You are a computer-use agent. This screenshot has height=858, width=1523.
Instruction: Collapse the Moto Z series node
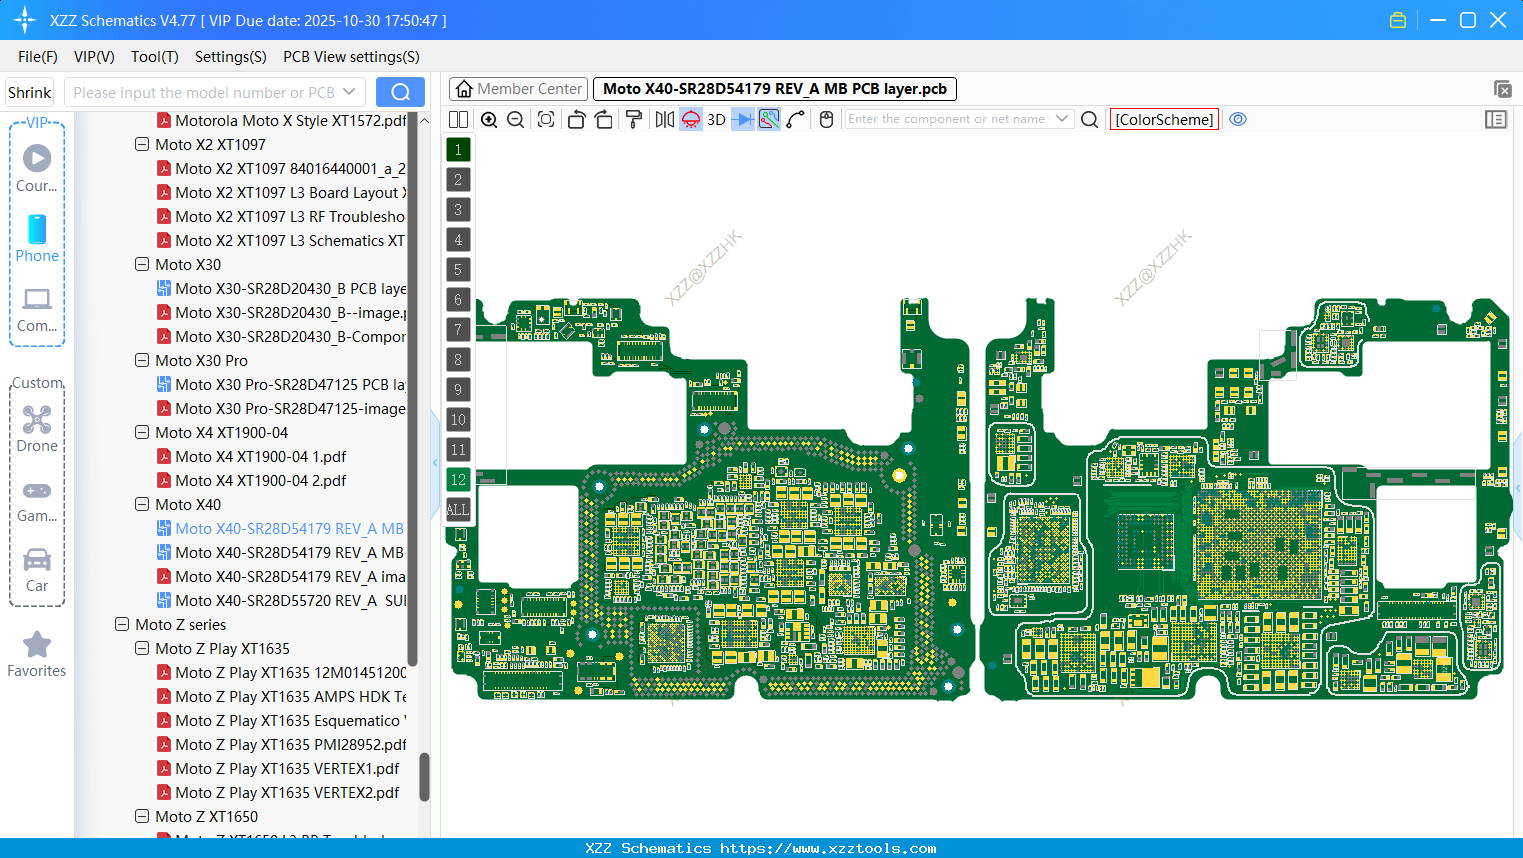[x=121, y=624]
